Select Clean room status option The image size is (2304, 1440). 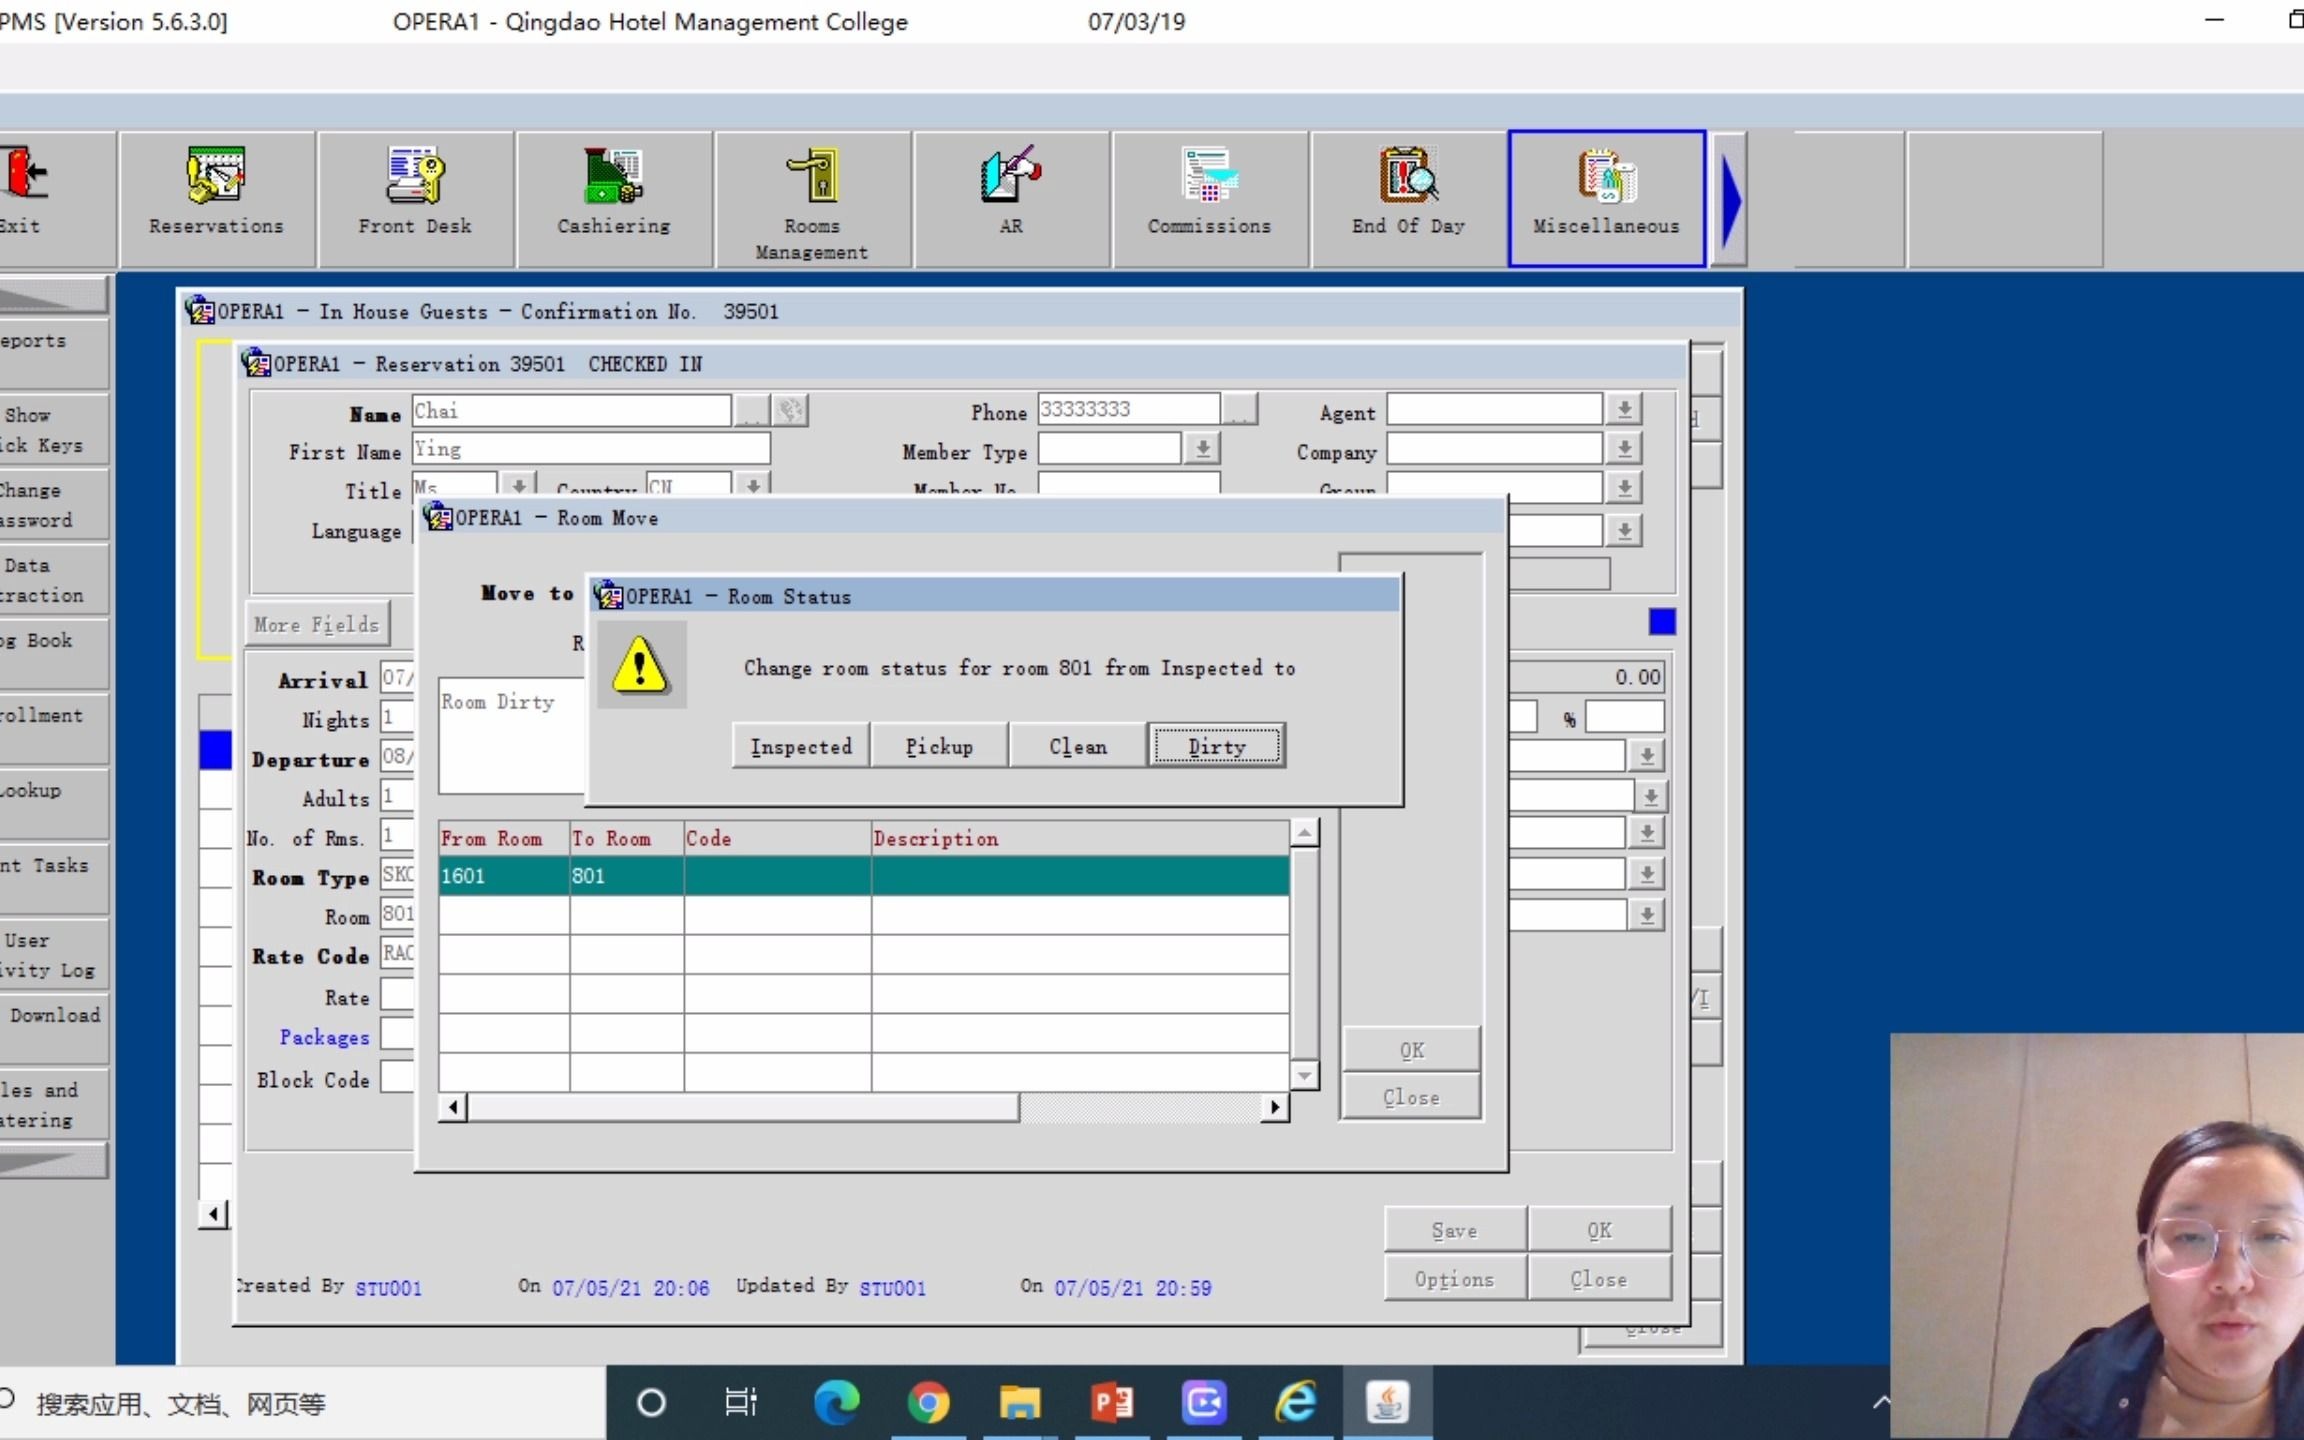[1077, 745]
